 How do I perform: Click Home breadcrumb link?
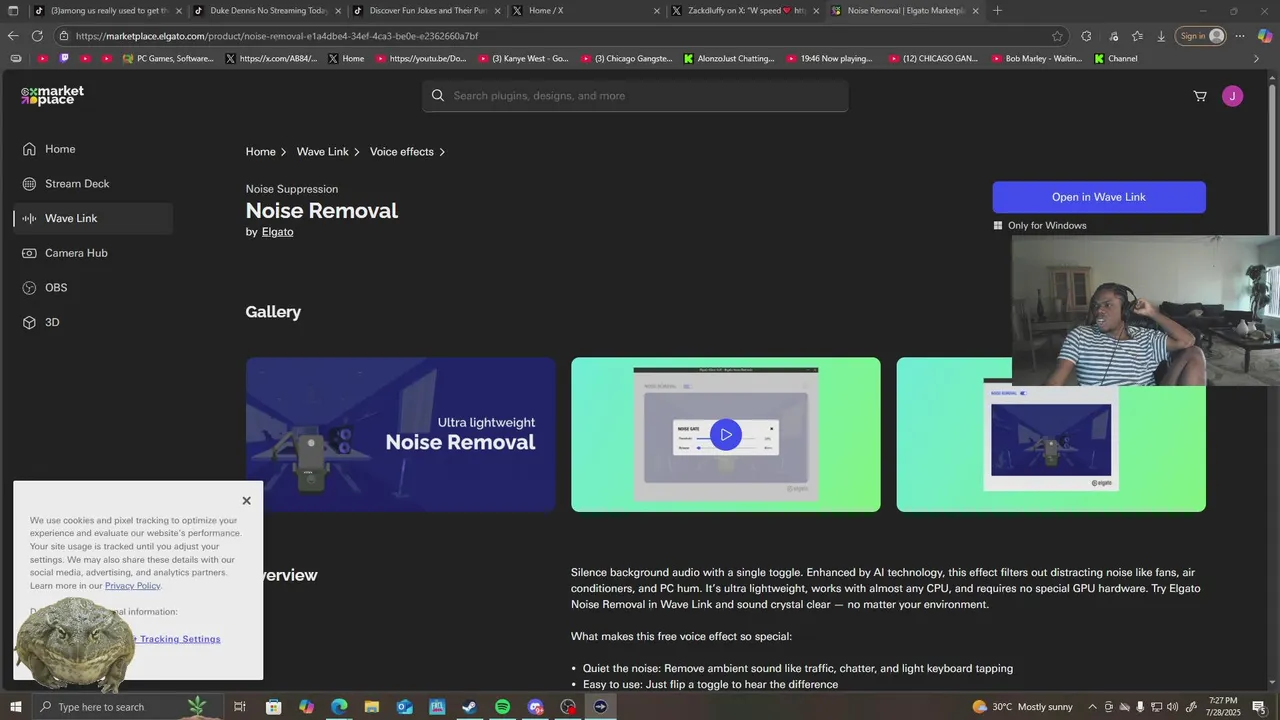pos(260,152)
